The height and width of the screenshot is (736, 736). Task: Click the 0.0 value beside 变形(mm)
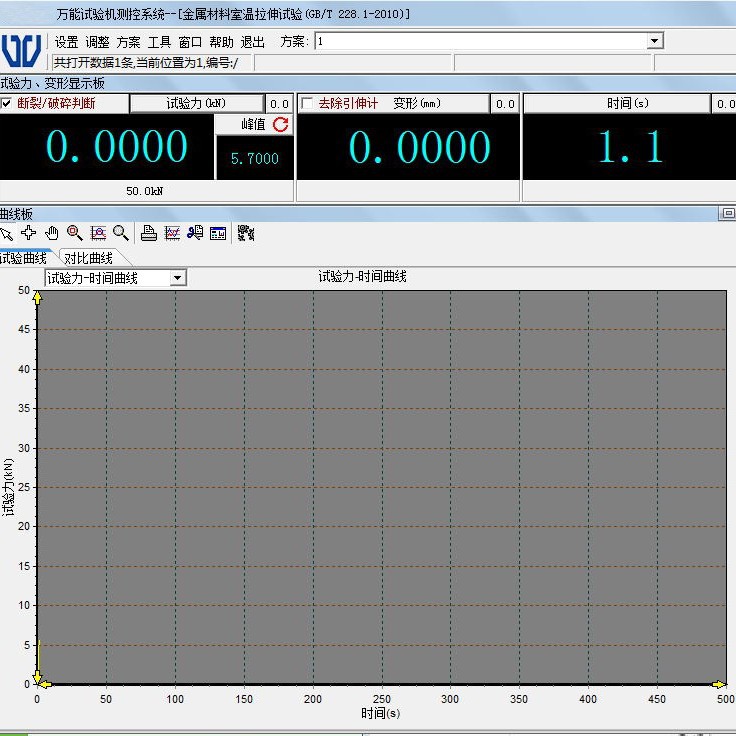[505, 104]
